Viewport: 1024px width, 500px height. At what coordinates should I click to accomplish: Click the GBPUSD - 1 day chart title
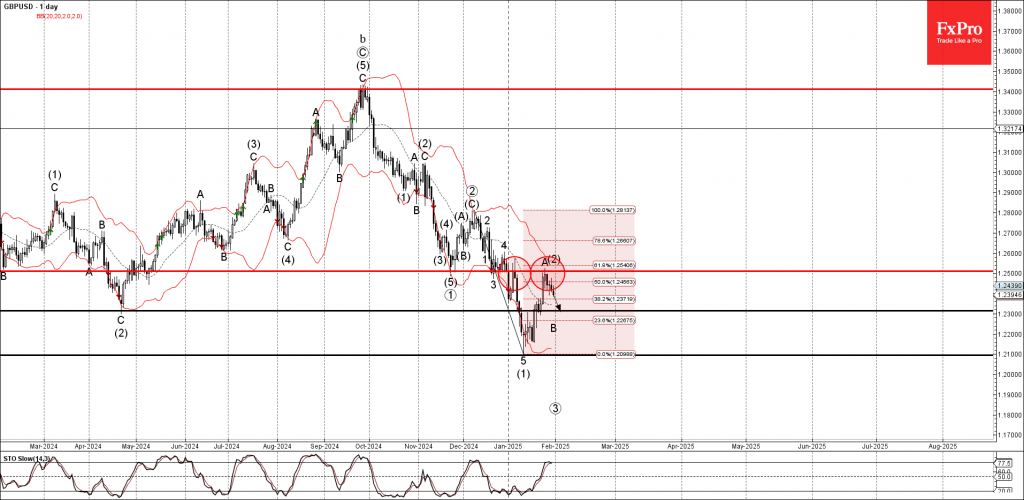(x=33, y=7)
